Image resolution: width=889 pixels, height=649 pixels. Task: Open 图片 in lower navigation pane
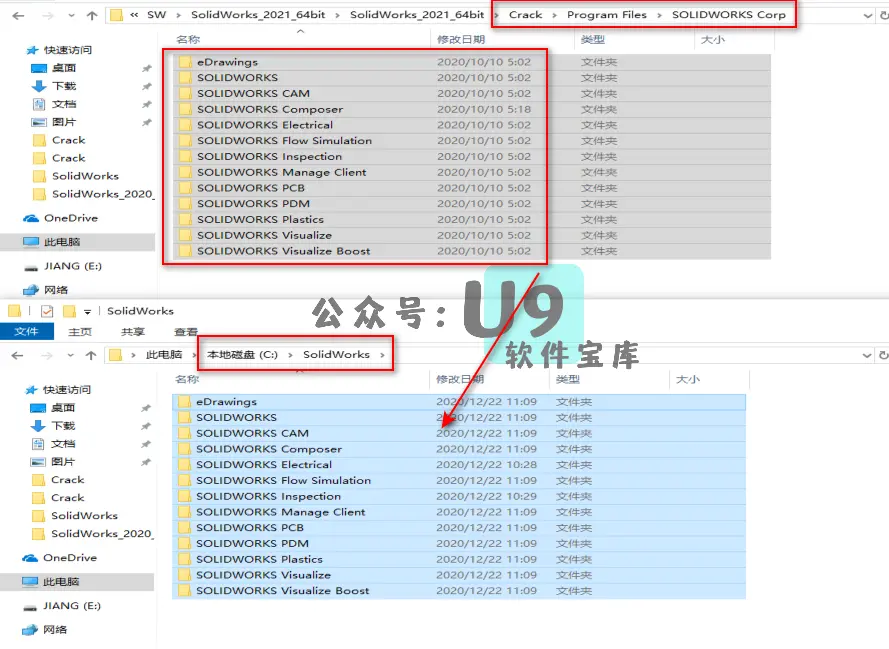coord(52,462)
